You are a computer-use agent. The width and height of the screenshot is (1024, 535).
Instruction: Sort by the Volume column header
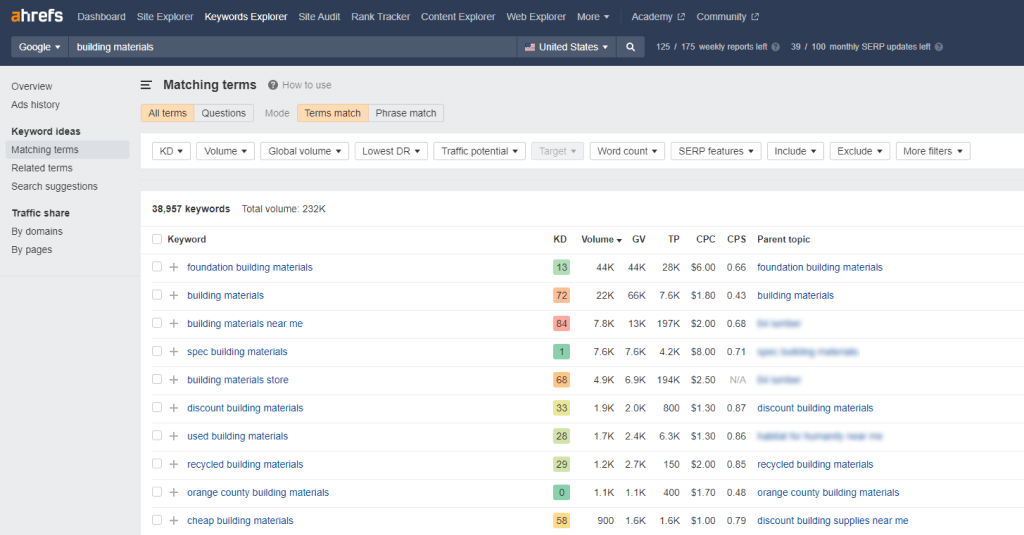(x=601, y=239)
